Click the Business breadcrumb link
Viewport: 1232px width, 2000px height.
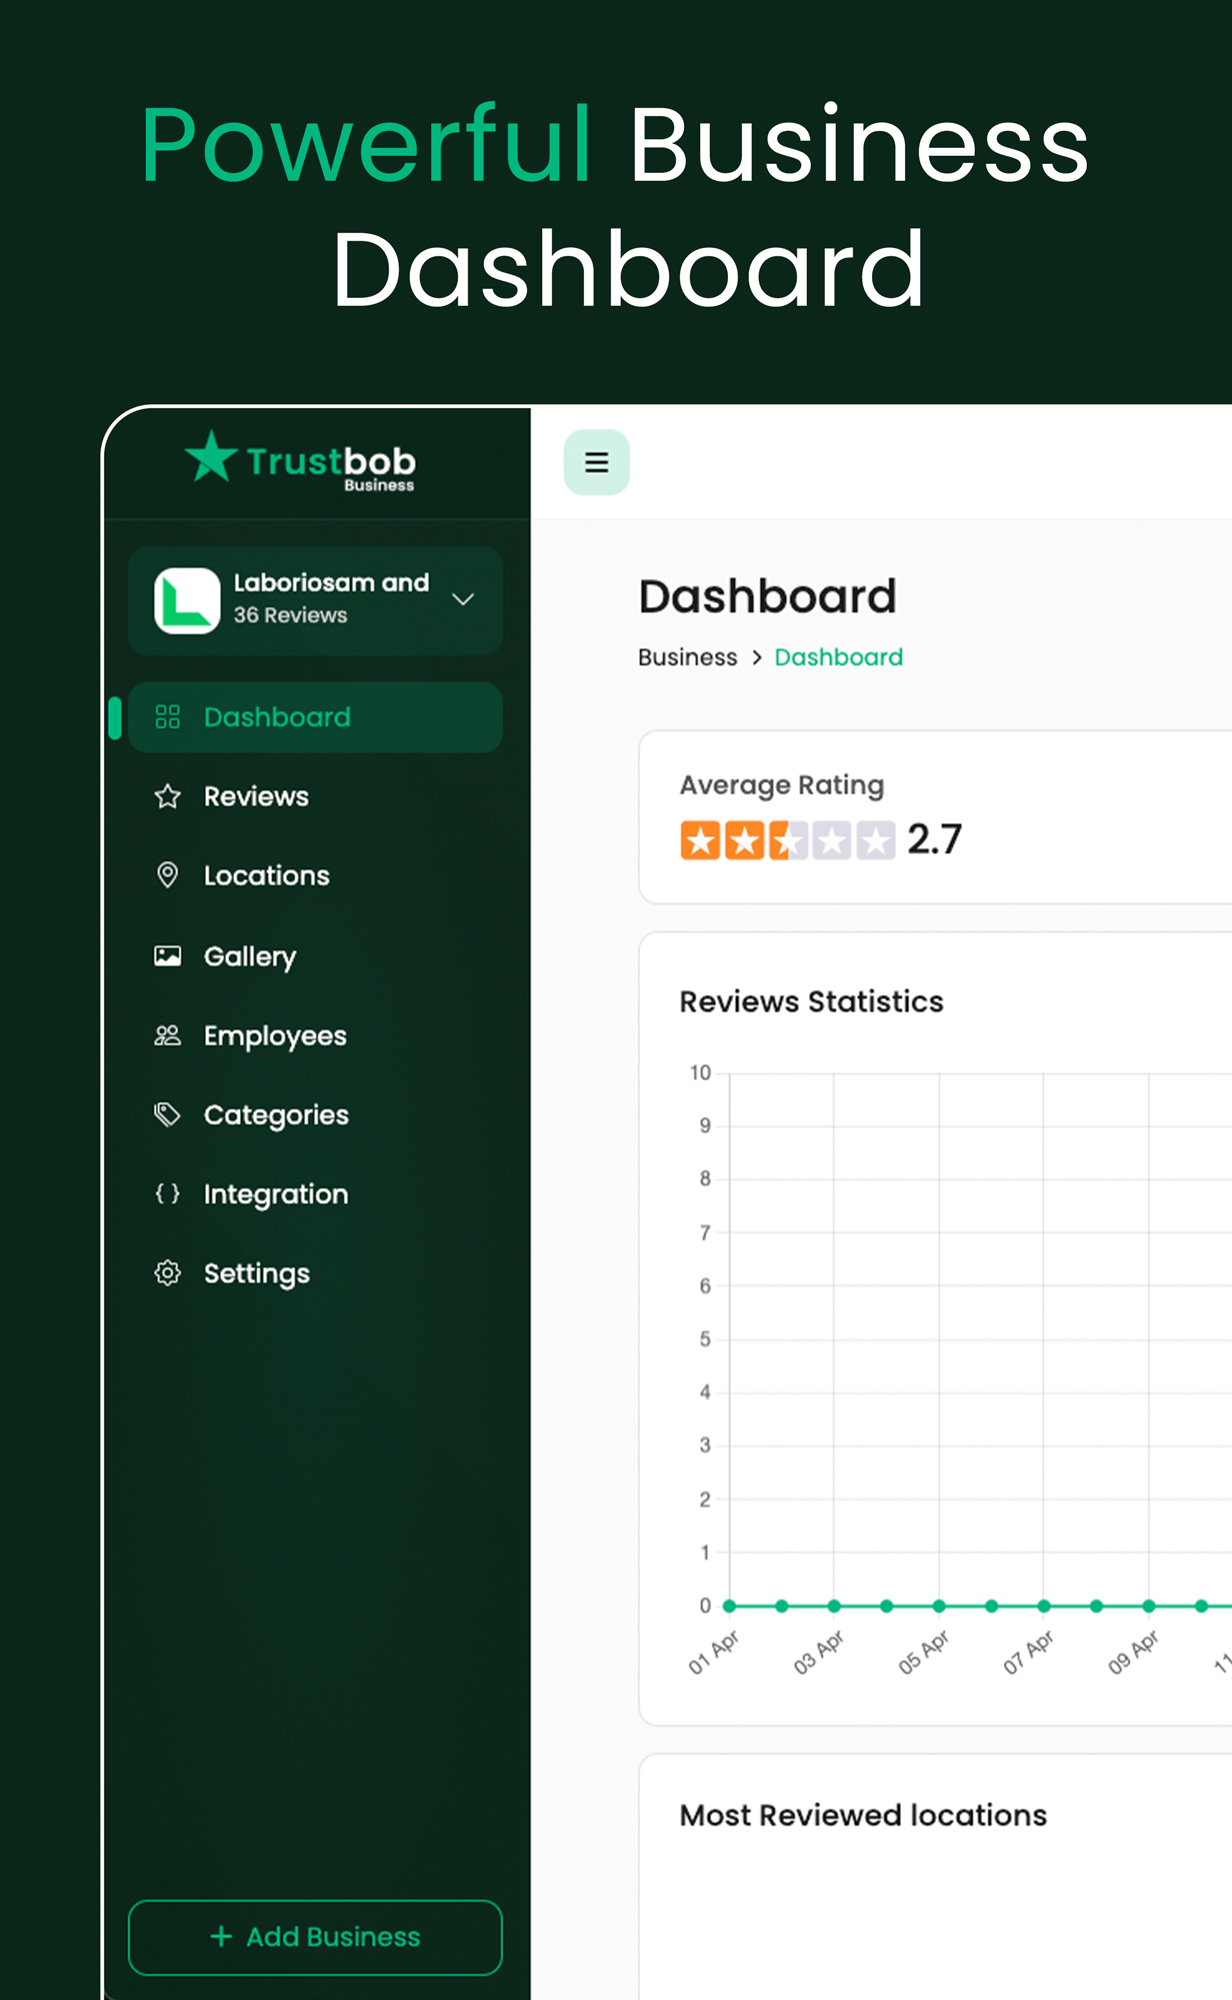tap(687, 657)
